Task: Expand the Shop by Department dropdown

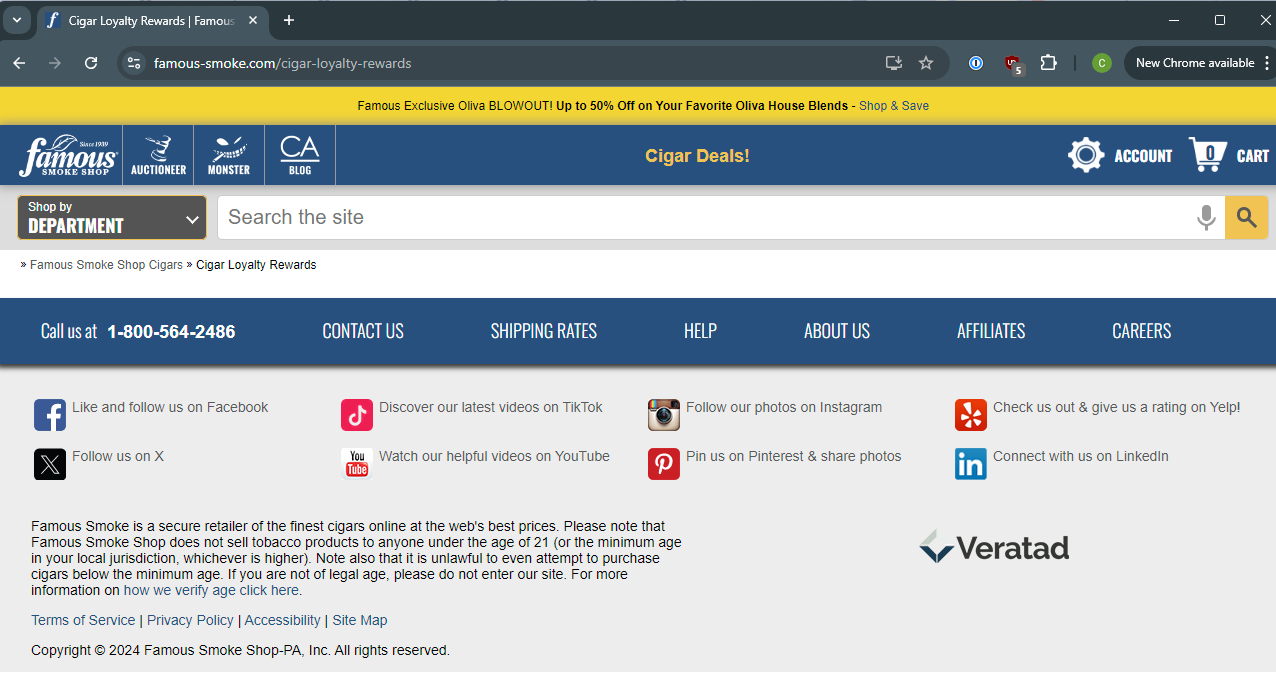Action: tap(112, 217)
